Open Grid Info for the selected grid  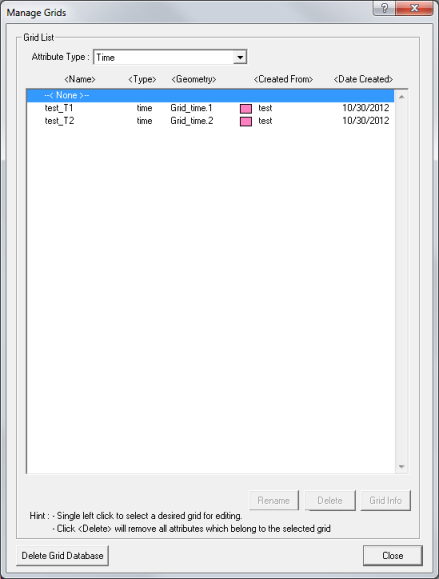pos(385,500)
